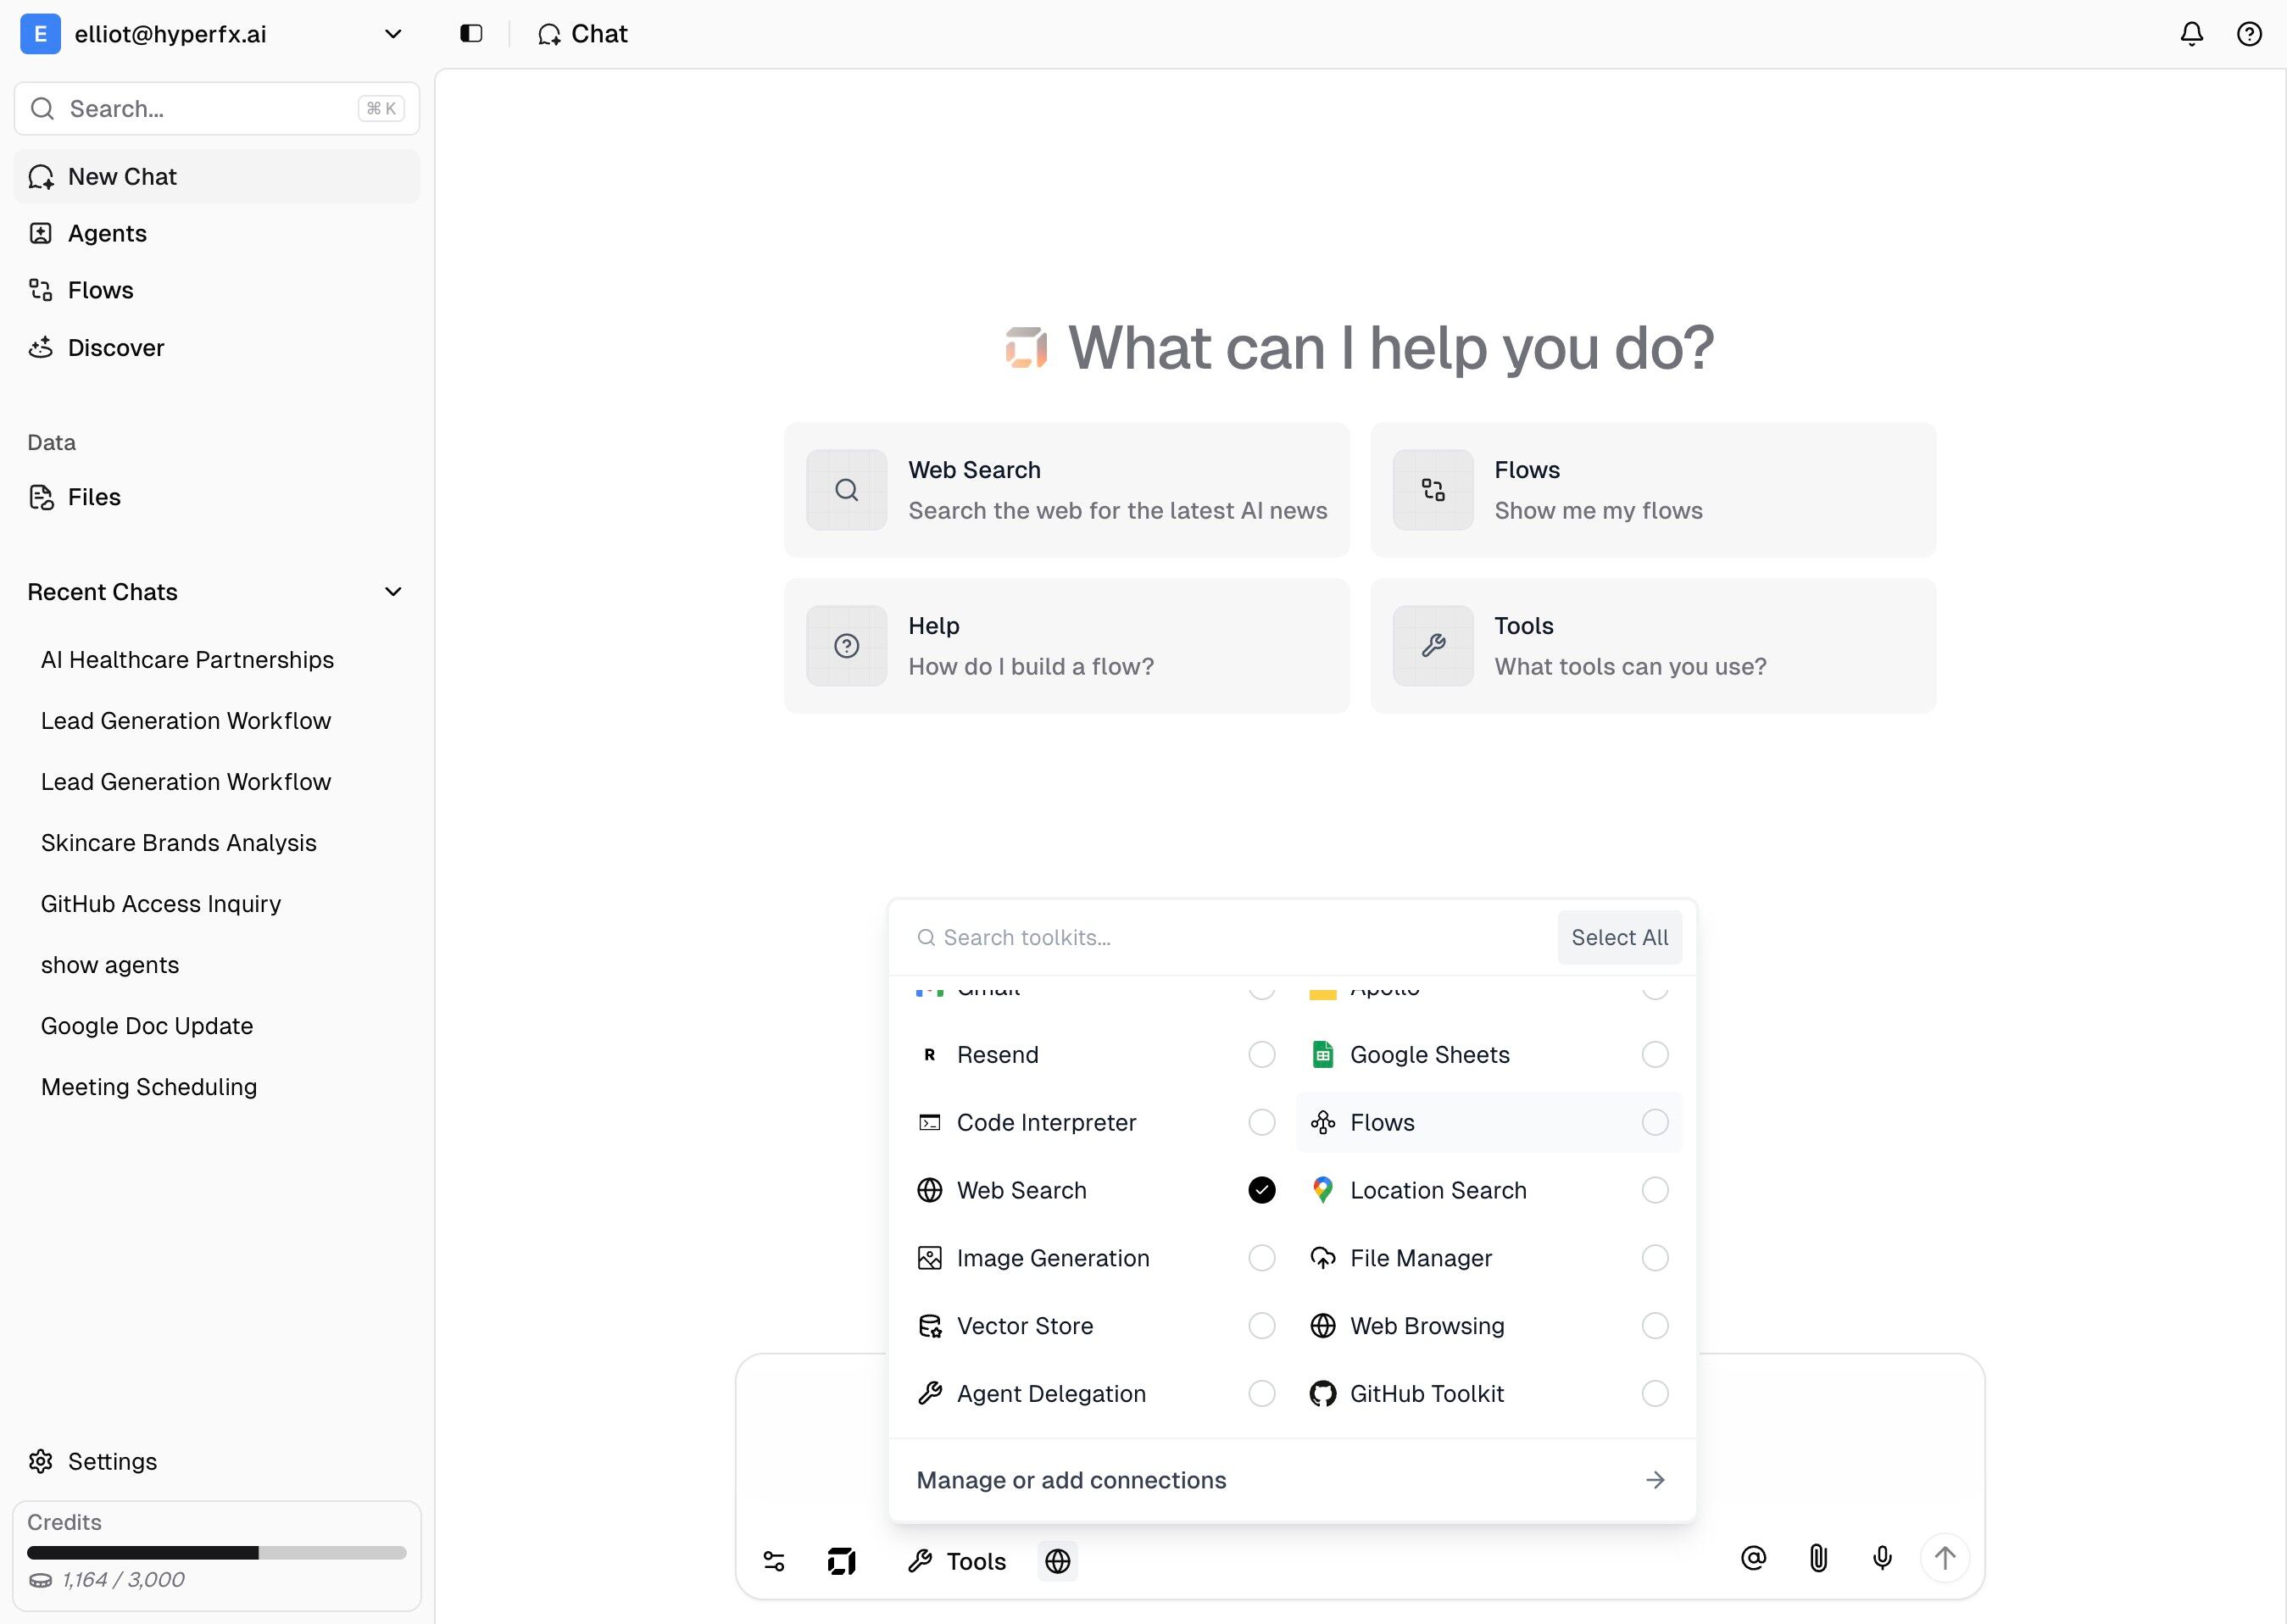2287x1624 pixels.
Task: Open the help question mark icon
Action: coord(2249,34)
